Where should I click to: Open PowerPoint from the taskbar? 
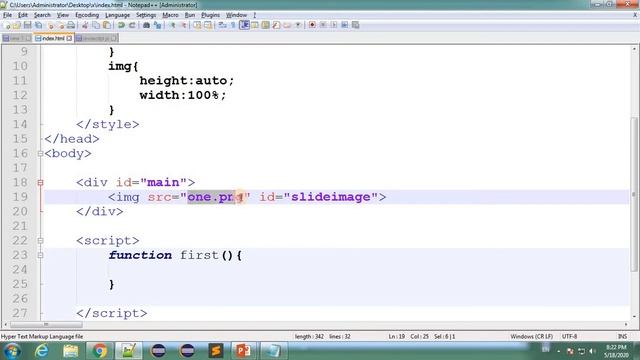(243, 351)
